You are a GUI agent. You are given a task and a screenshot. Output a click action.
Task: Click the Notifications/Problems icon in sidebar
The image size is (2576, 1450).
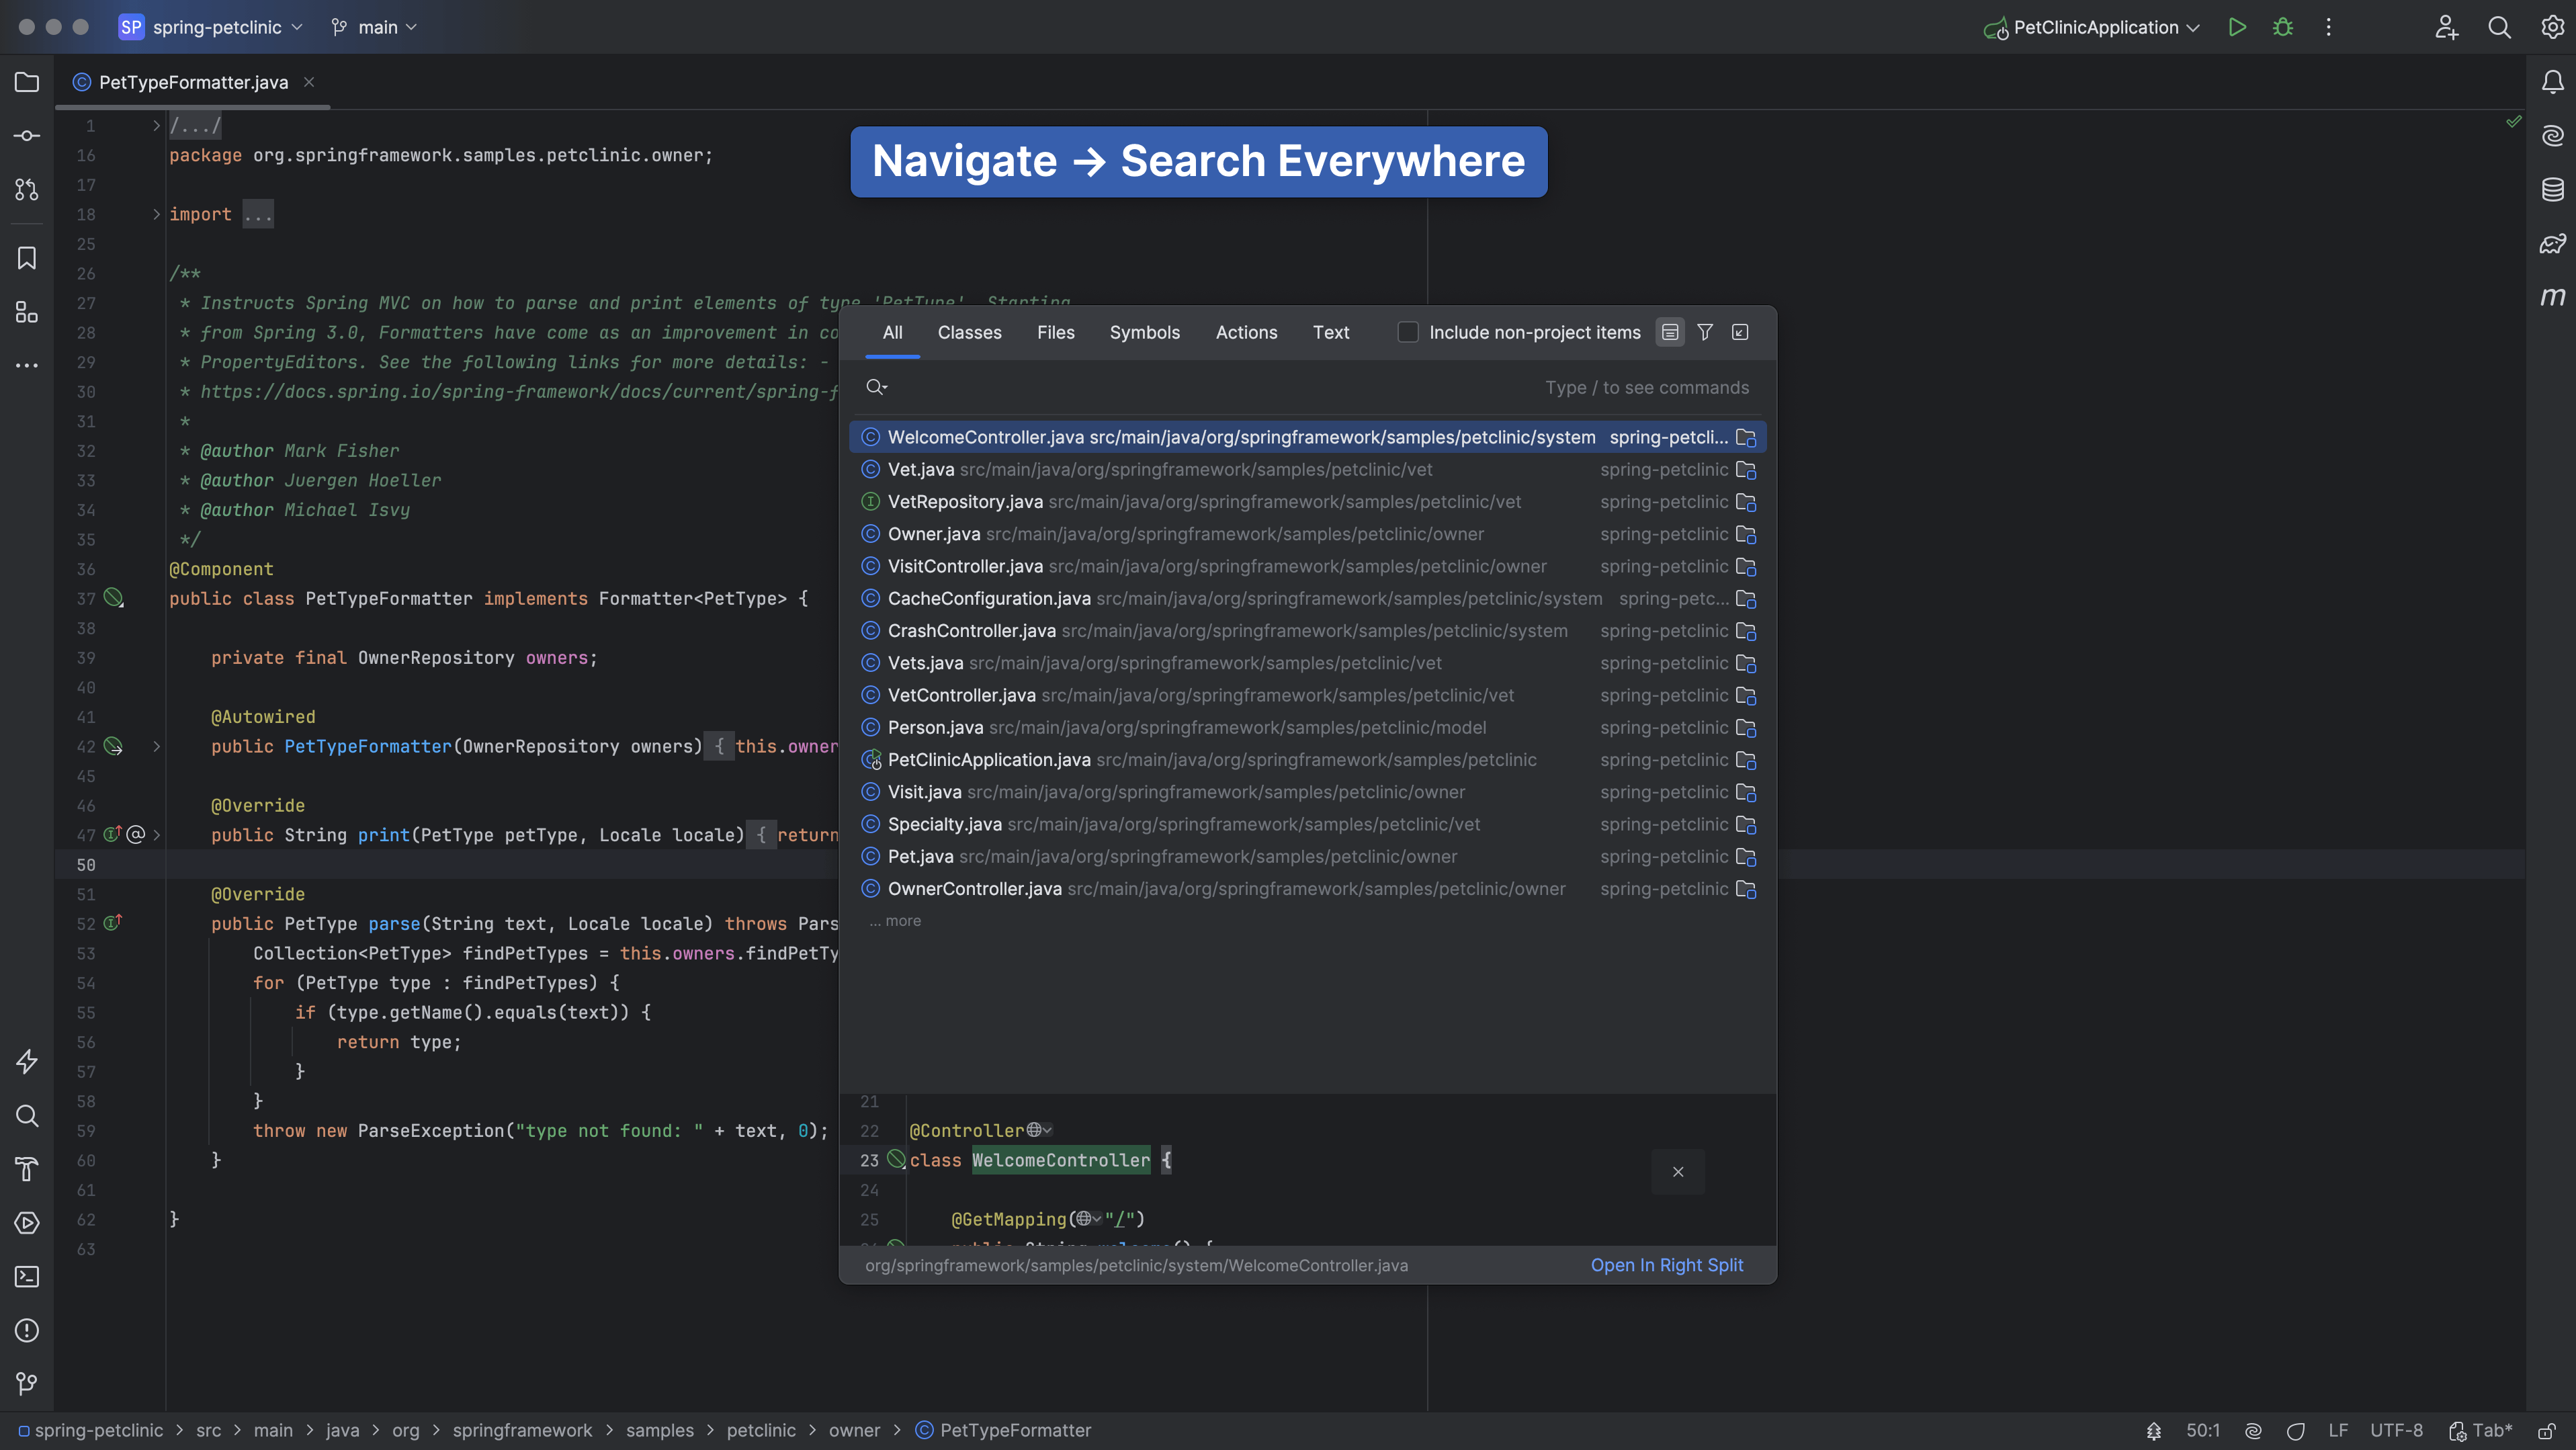25,1330
